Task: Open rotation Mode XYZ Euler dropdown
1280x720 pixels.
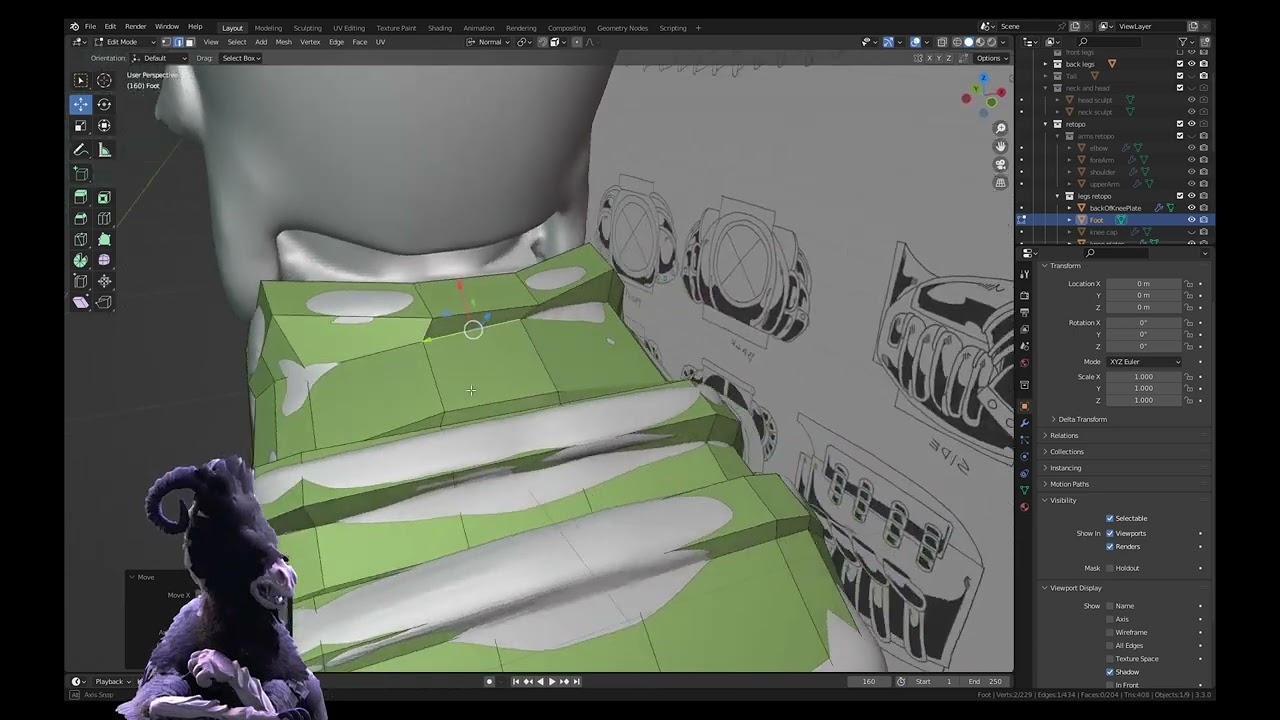Action: coord(1144,362)
